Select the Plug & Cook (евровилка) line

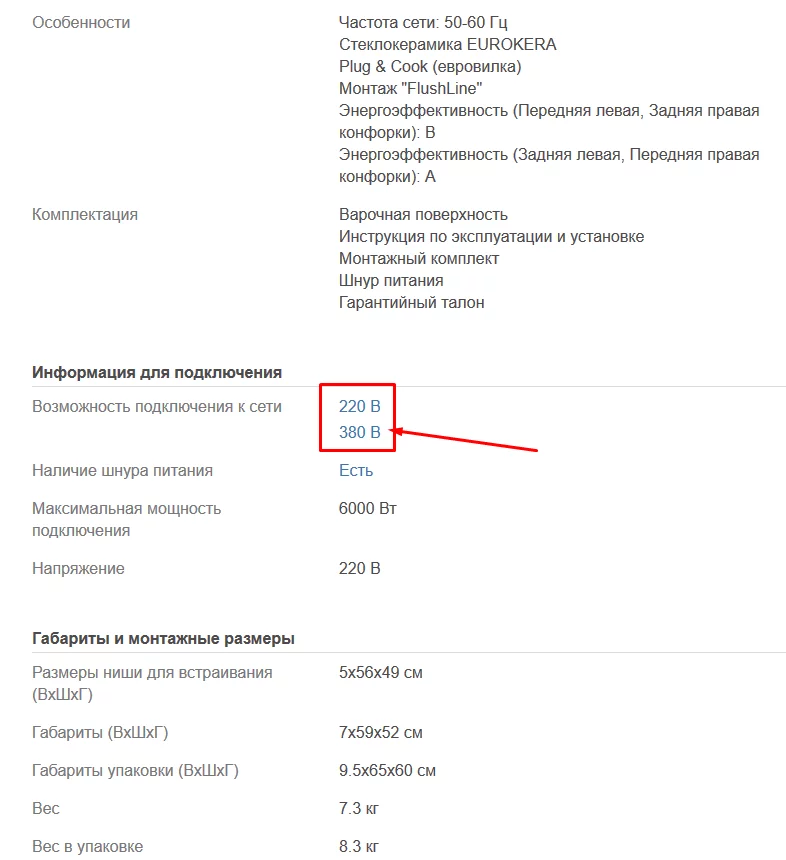pyautogui.click(x=430, y=66)
